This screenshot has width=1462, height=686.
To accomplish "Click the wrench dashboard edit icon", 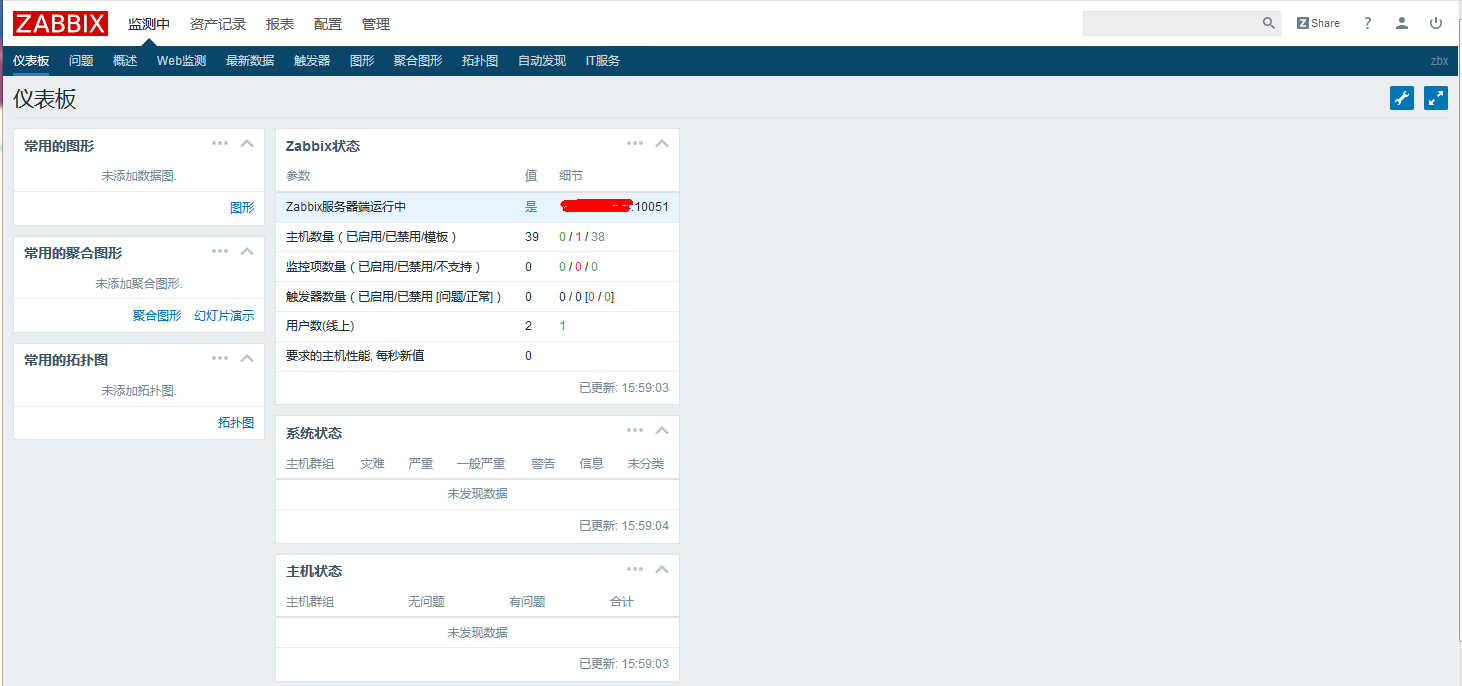I will (x=1402, y=98).
